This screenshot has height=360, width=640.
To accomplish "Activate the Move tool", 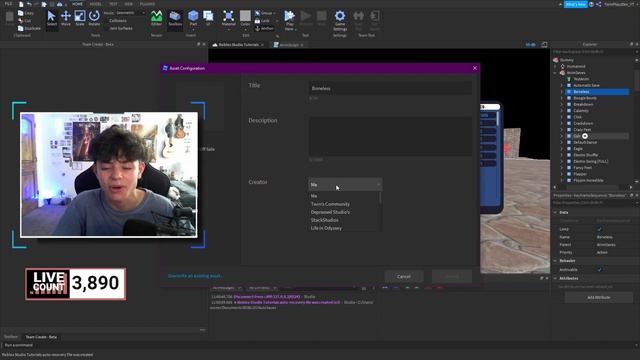I will coord(66,18).
